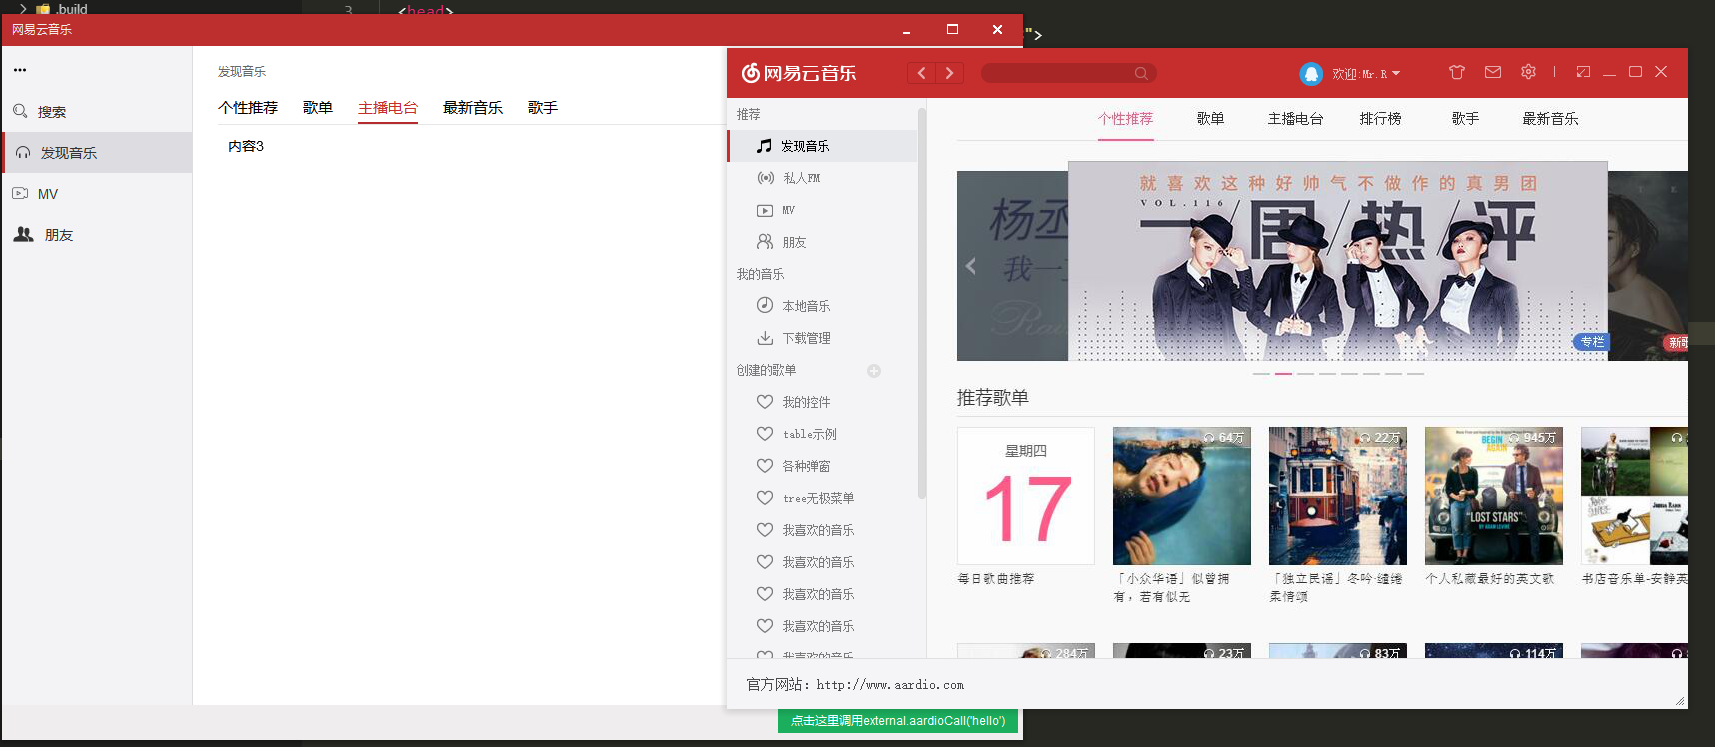Click the forward navigation arrow in red header
Image resolution: width=1715 pixels, height=747 pixels.
(949, 73)
